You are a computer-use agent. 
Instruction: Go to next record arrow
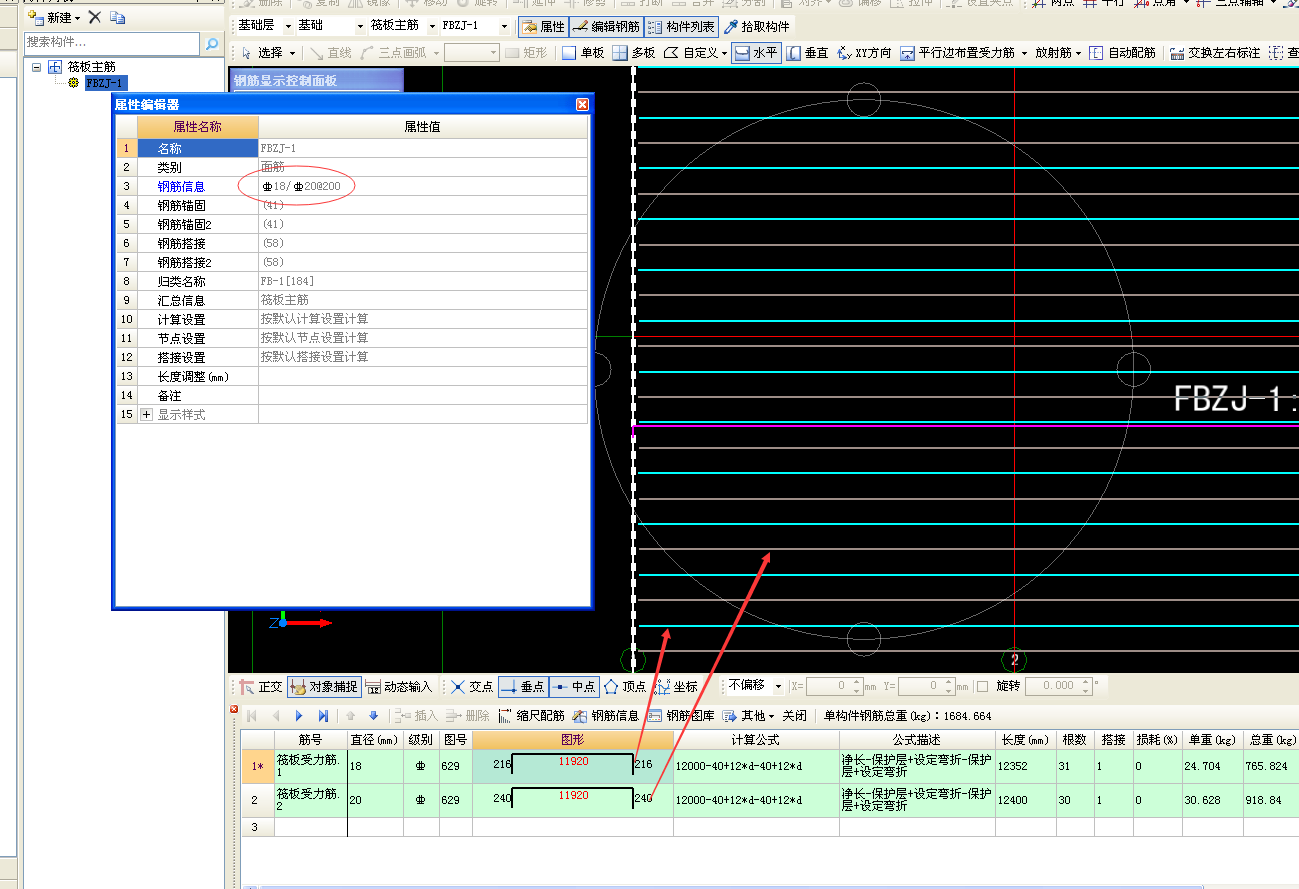click(299, 716)
